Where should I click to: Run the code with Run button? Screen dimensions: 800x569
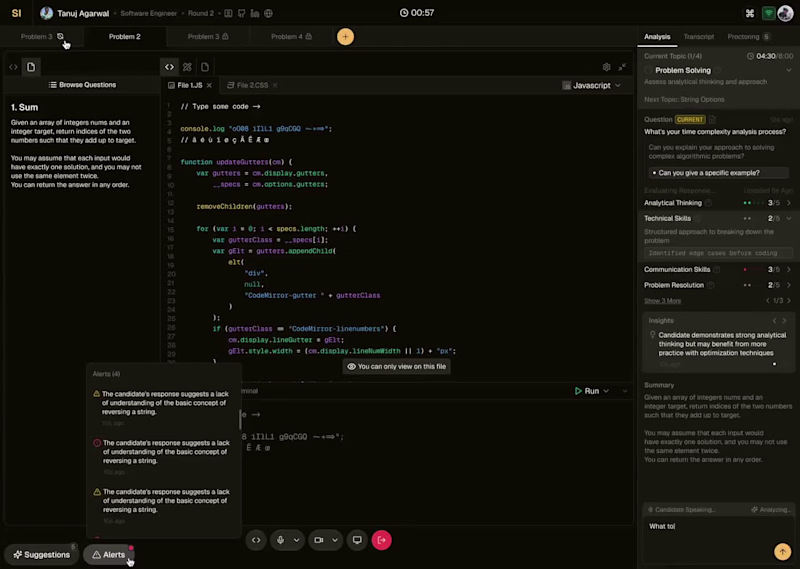(x=587, y=391)
